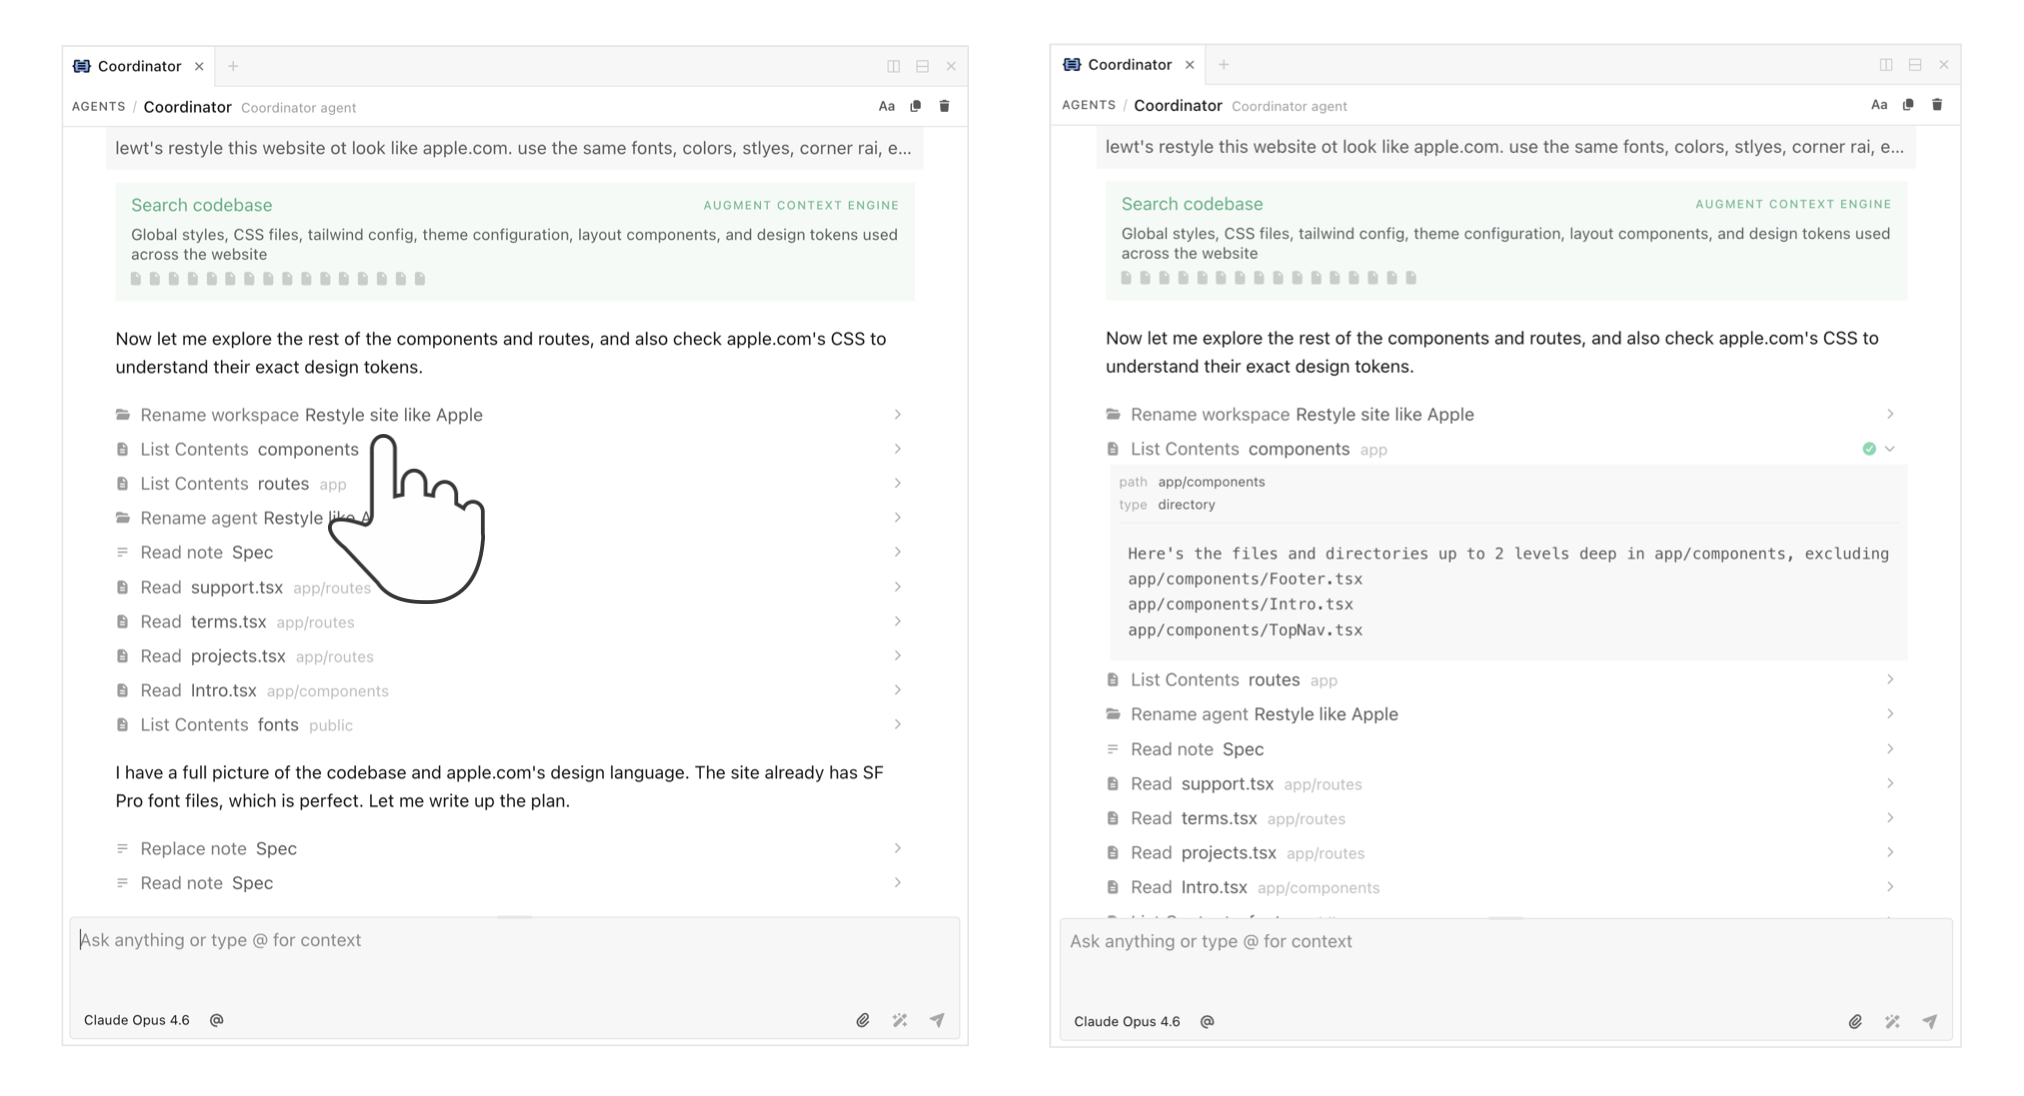Image resolution: width=2024 pixels, height=1096 pixels.
Task: Click the delete conversation trash icon
Action: [x=944, y=106]
